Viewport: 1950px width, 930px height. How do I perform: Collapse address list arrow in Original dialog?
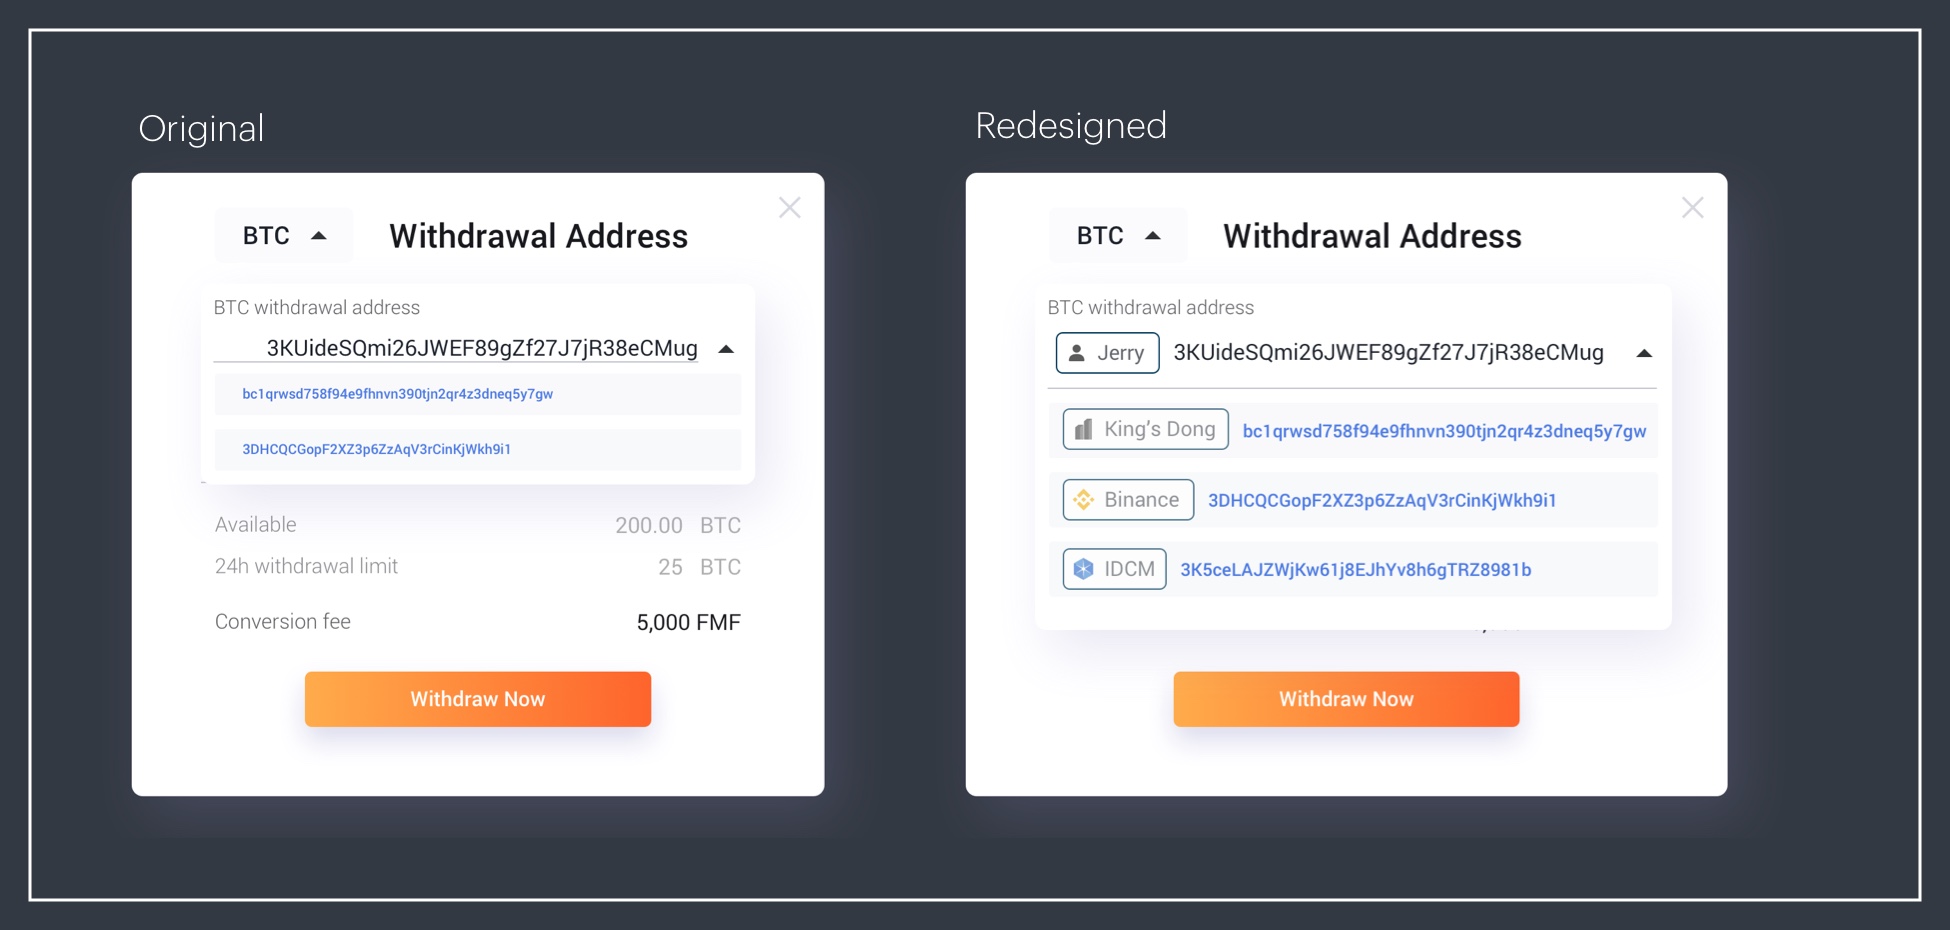coord(727,349)
